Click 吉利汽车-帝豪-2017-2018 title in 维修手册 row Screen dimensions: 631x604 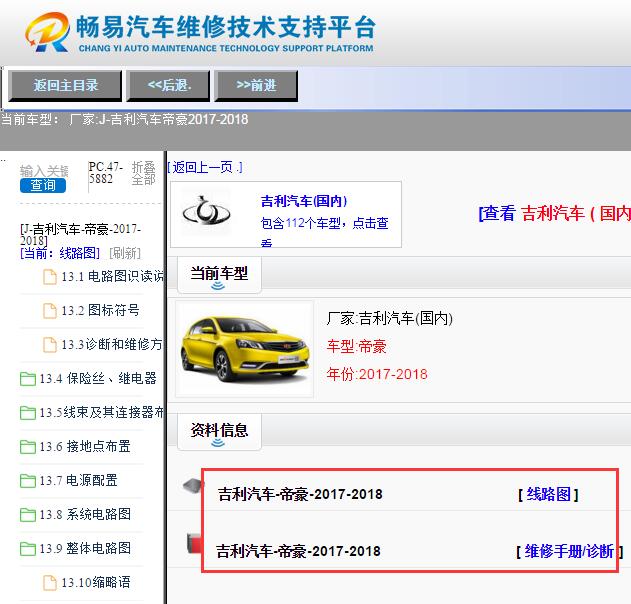pos(298,551)
